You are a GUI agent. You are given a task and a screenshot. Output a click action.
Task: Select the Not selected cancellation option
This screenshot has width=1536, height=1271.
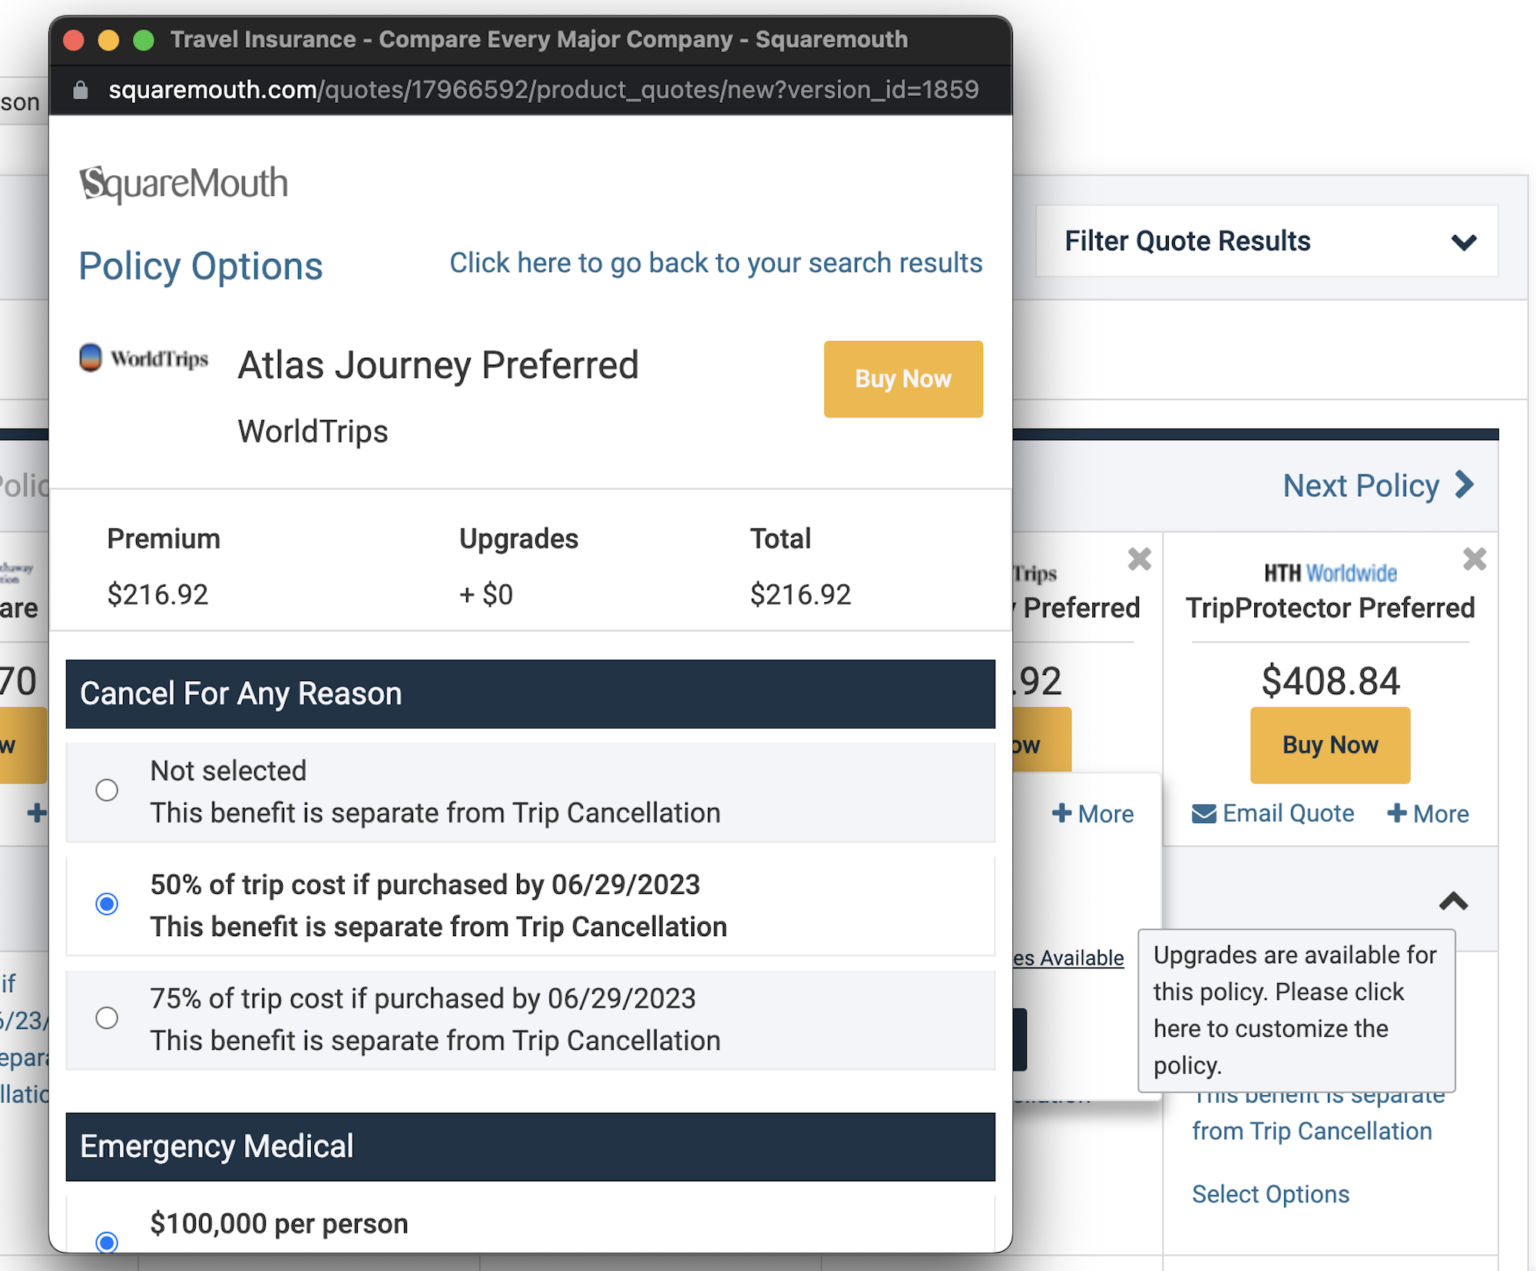(x=107, y=790)
